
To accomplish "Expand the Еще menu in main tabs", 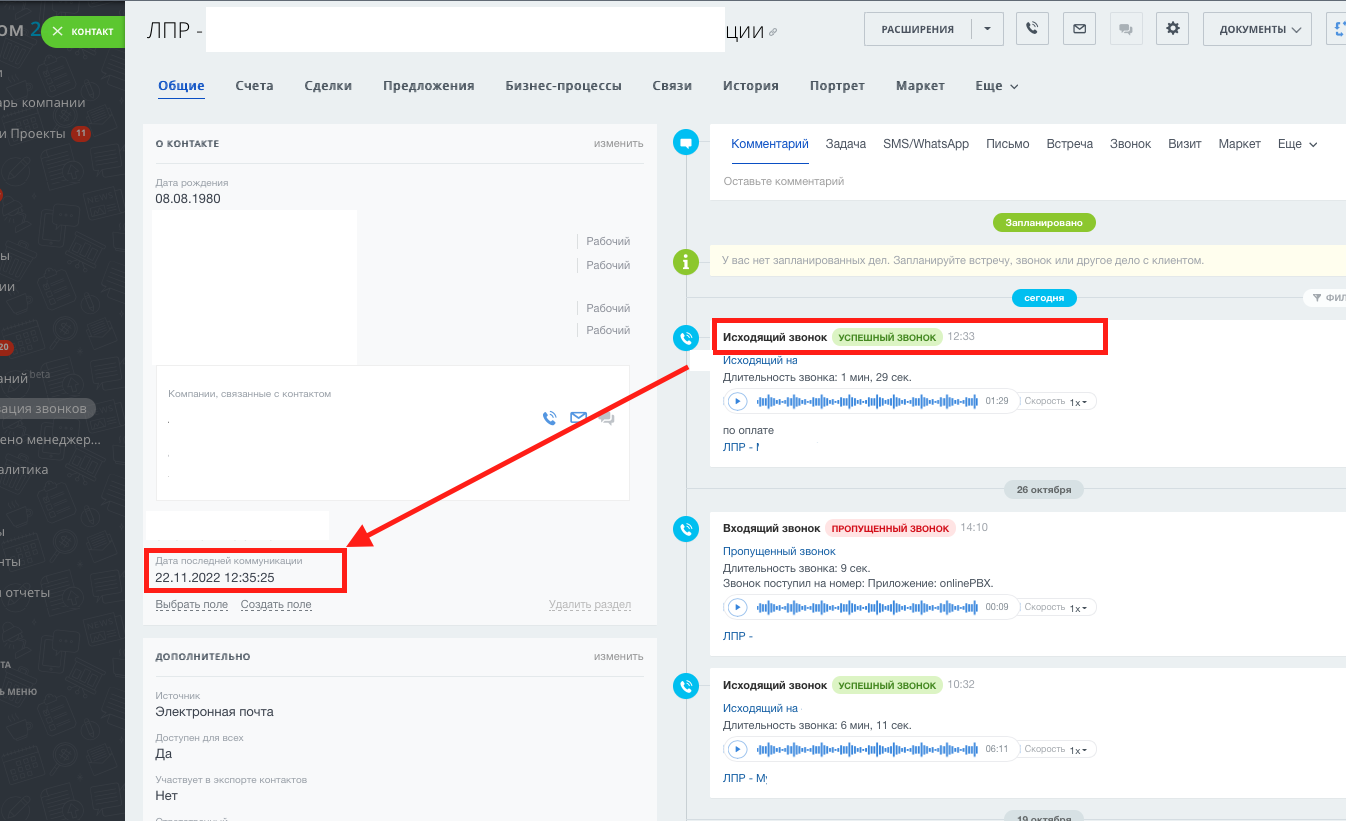I will (x=996, y=86).
